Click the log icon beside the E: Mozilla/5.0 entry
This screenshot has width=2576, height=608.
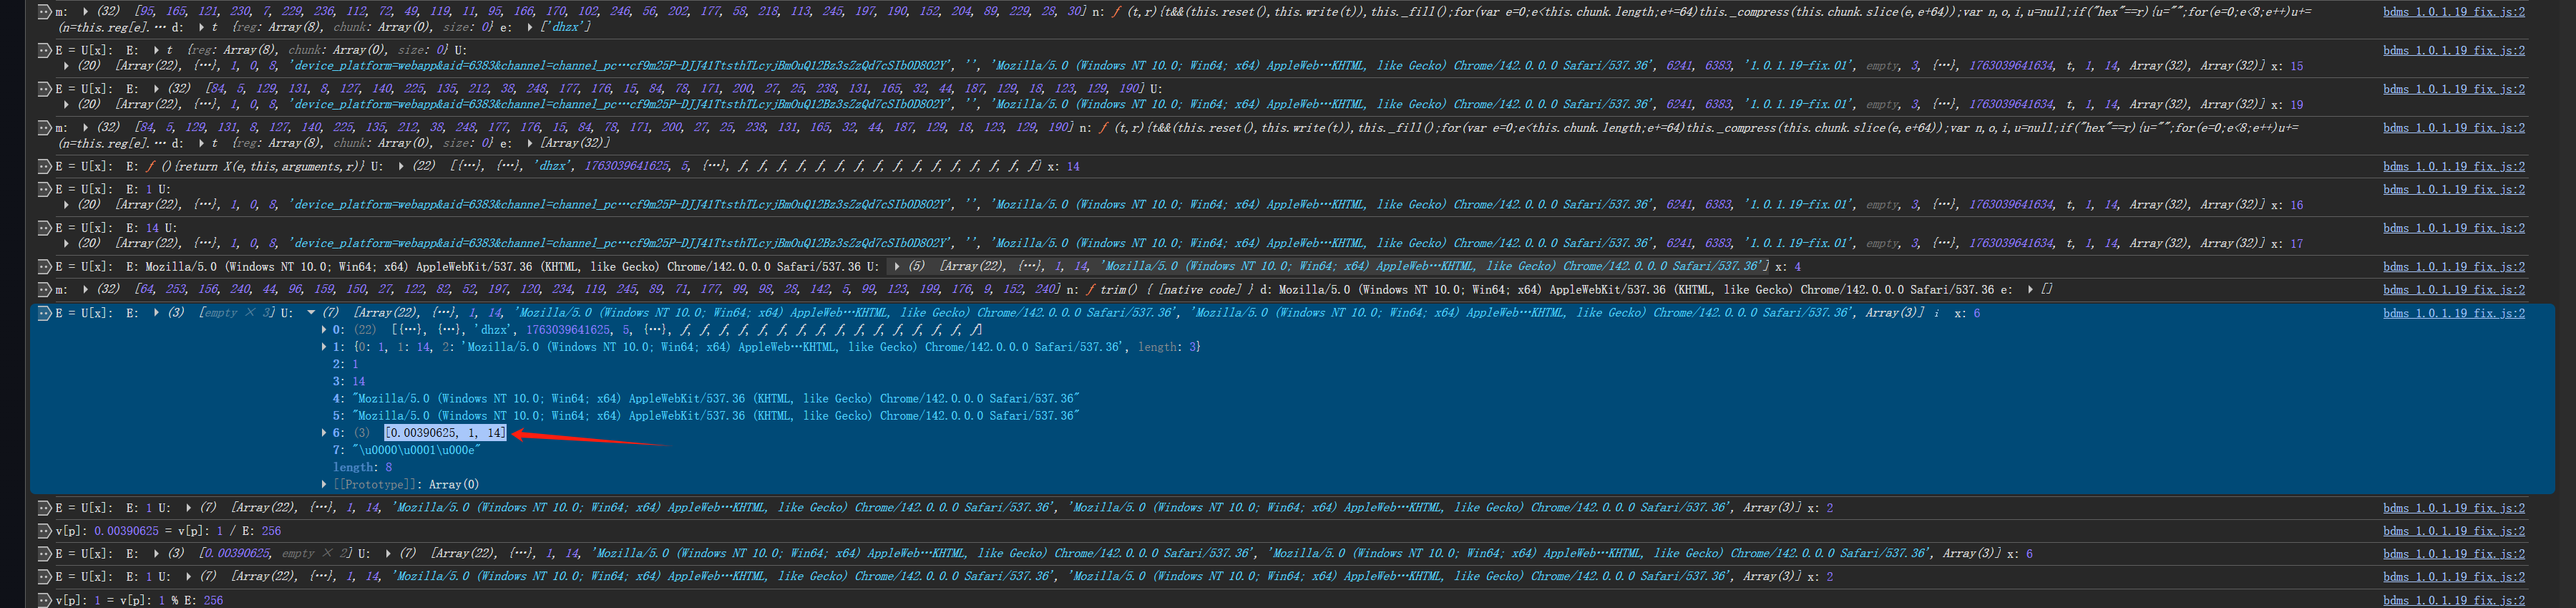tap(43, 267)
